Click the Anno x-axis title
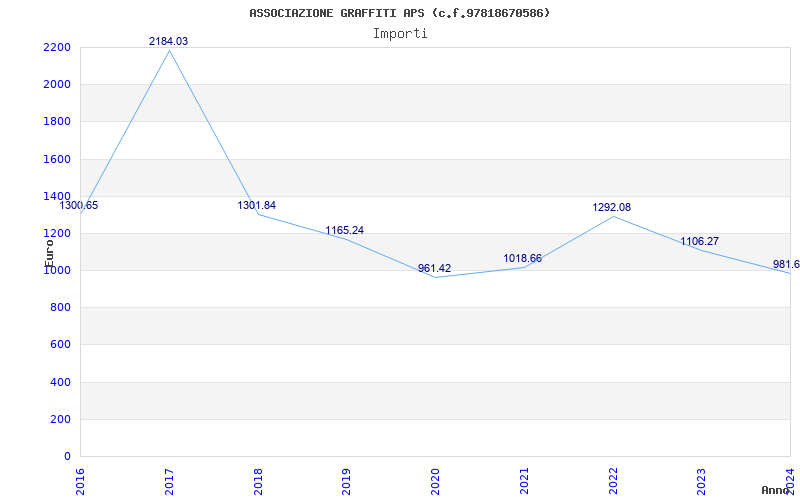Screen dimensions: 800x500 pos(774,490)
